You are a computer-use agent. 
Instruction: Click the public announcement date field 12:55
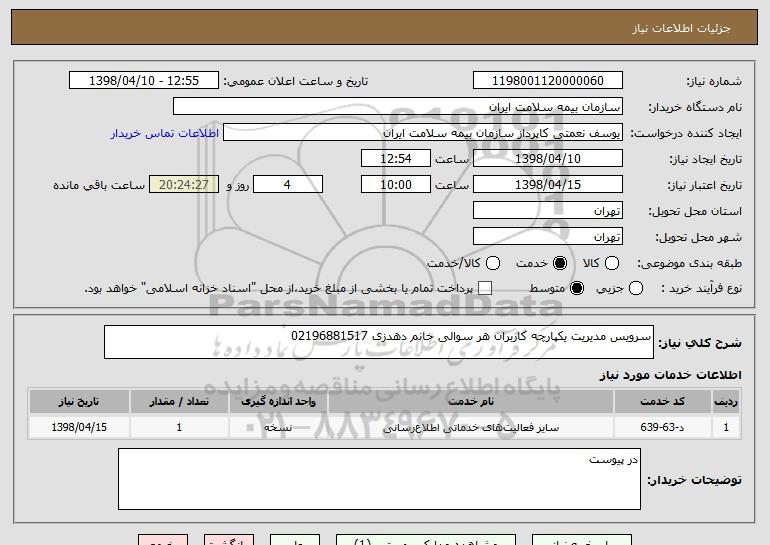[x=144, y=81]
